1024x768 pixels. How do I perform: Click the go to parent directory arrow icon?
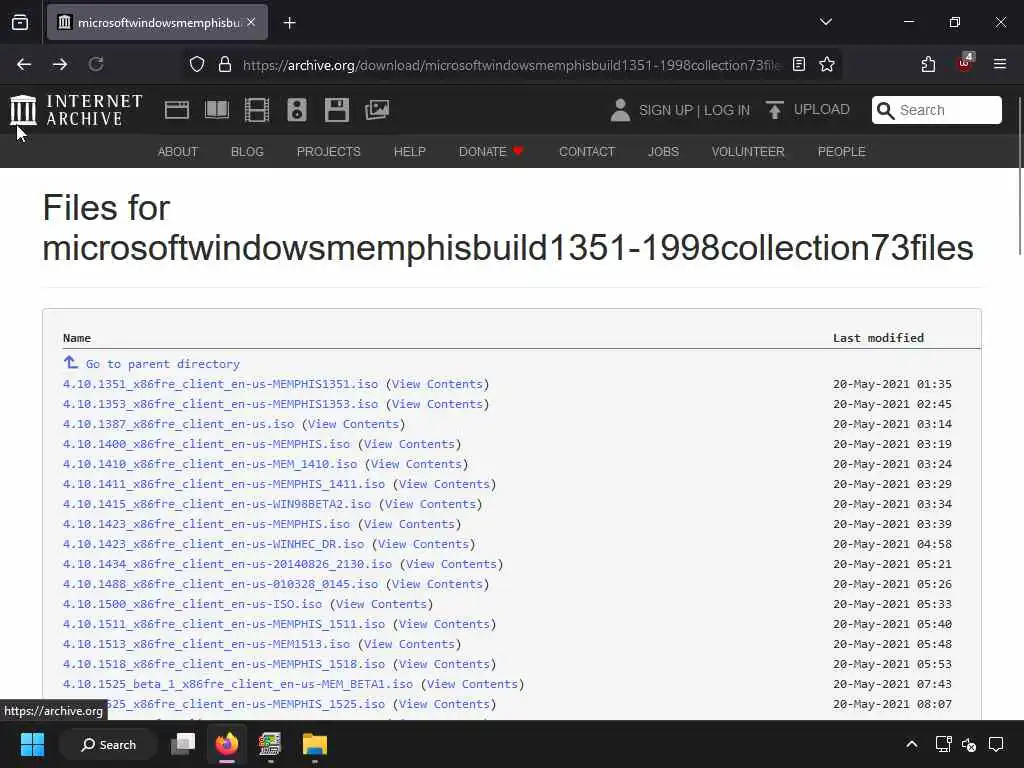click(71, 362)
